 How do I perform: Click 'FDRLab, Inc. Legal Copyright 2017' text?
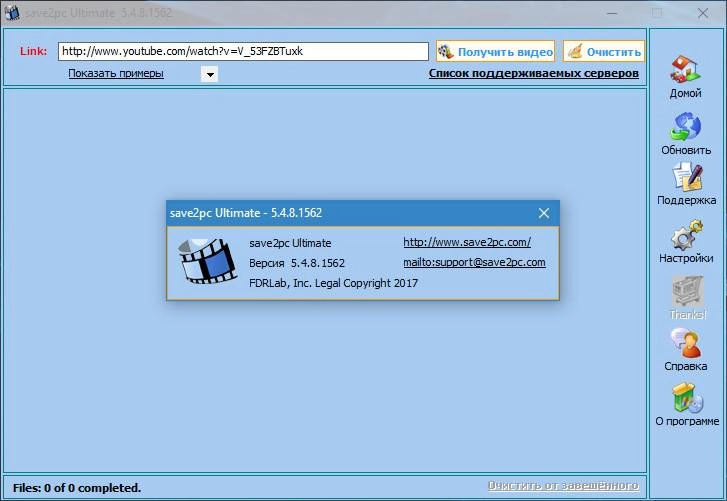333,283
